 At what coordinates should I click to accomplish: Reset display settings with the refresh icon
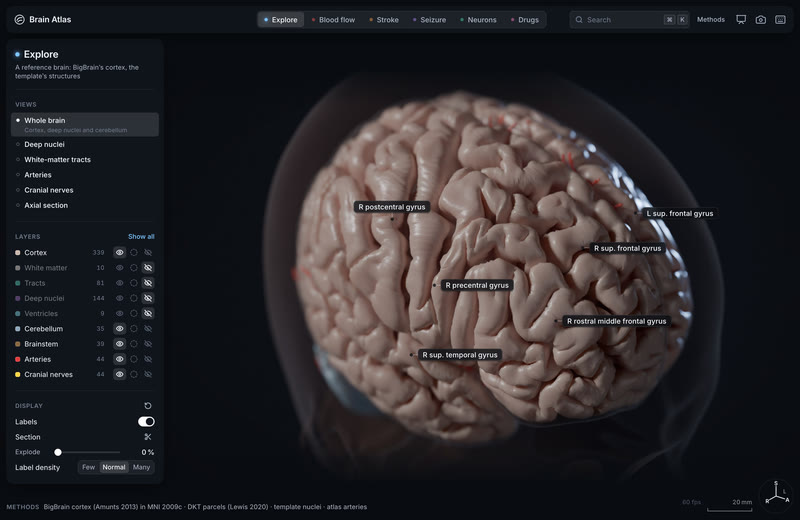(x=147, y=406)
